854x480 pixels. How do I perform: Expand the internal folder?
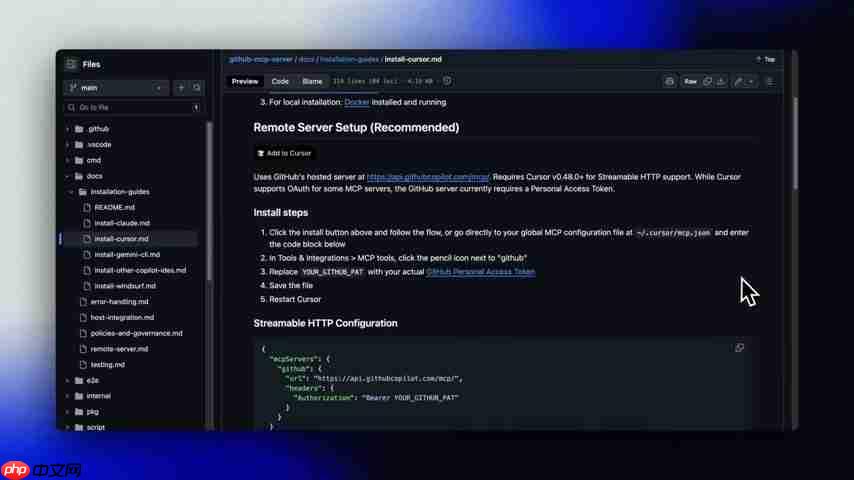(x=68, y=396)
